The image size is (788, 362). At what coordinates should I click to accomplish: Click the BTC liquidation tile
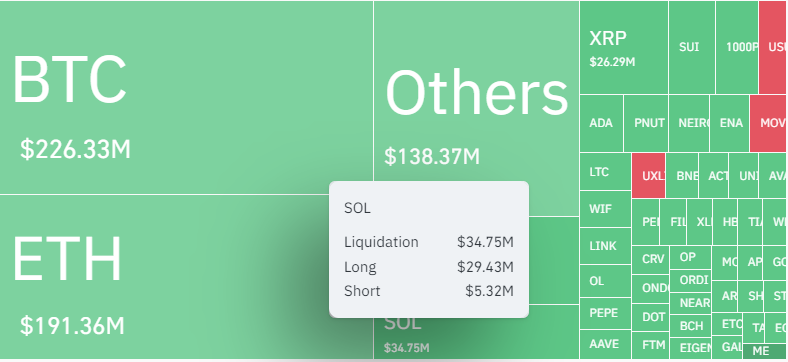(x=186, y=97)
